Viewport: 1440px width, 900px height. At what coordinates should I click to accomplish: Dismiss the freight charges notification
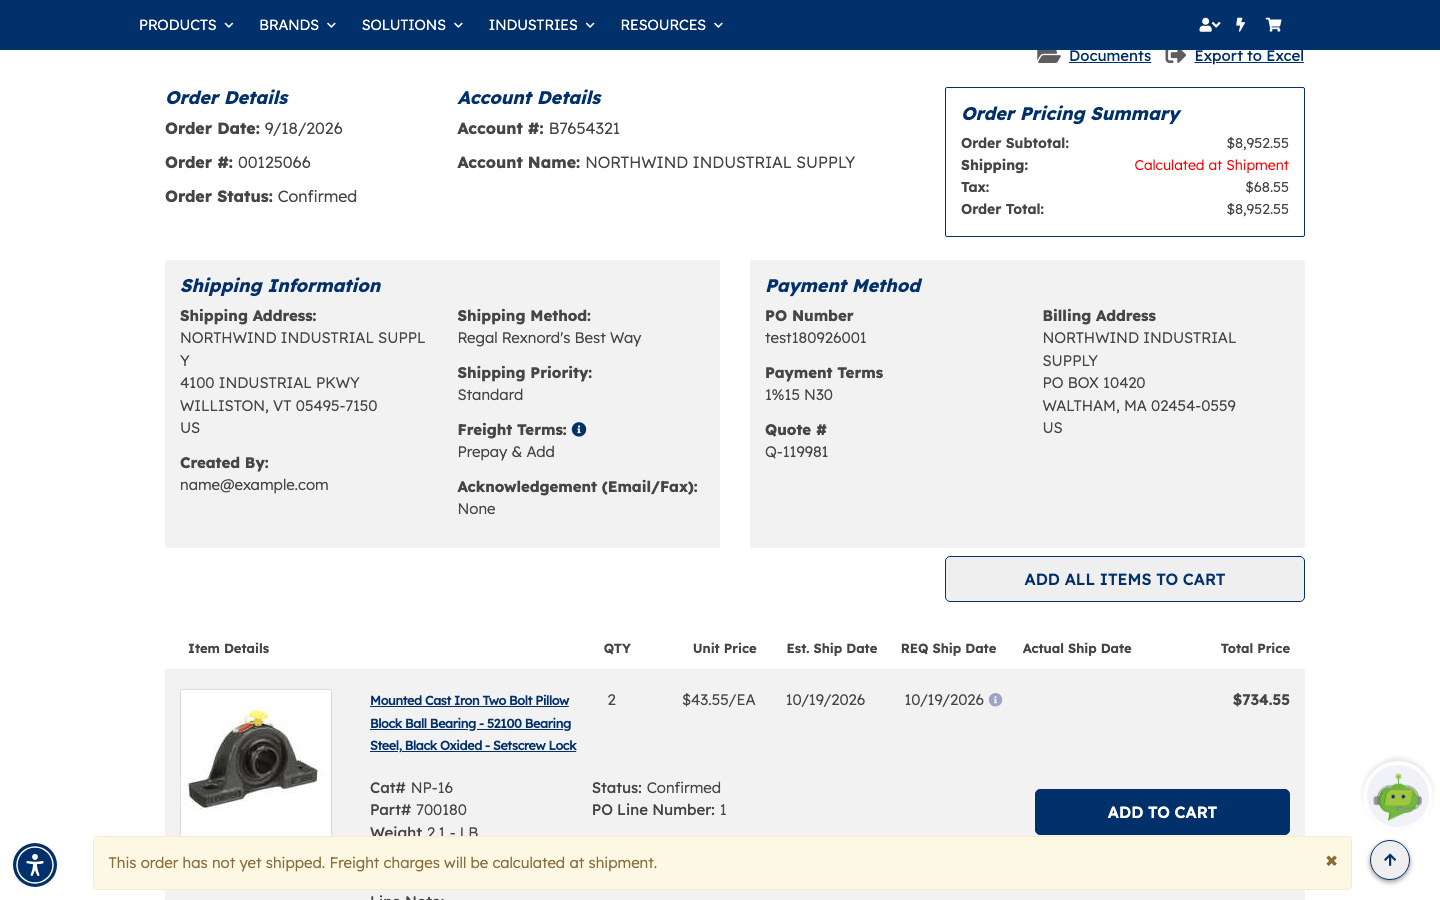tap(1331, 861)
